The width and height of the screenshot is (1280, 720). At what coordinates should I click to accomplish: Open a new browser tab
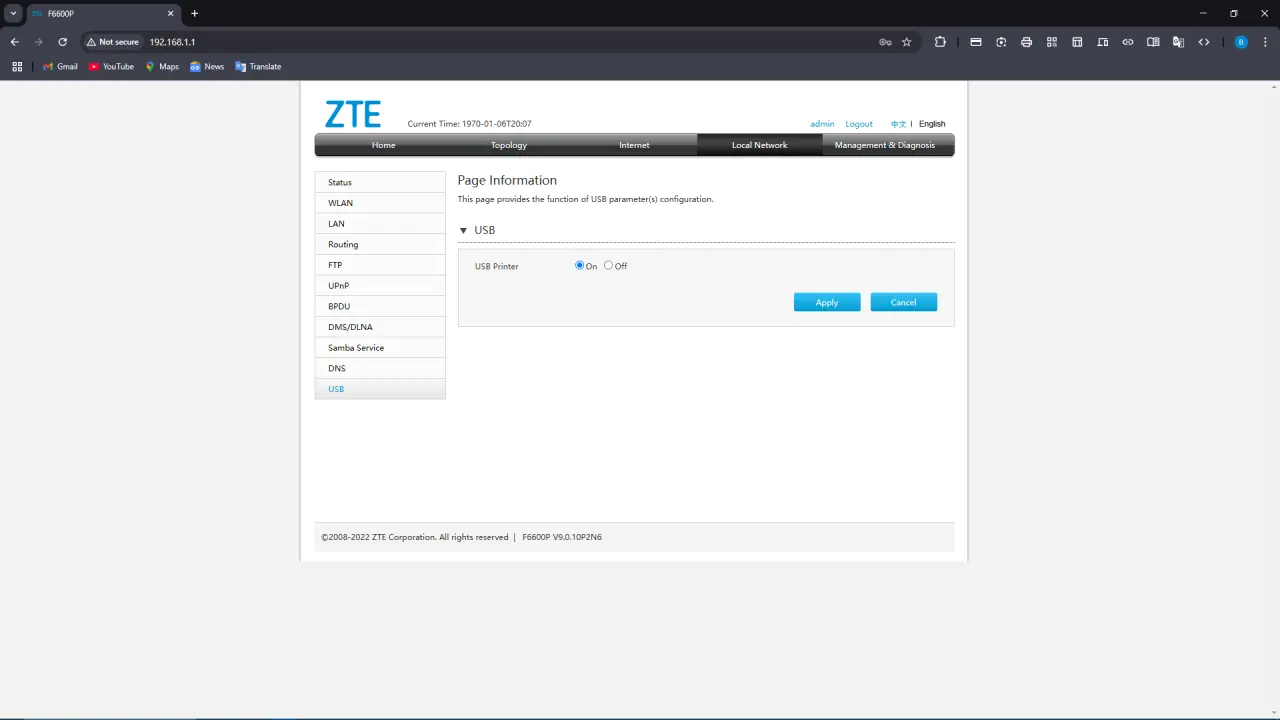(x=195, y=13)
